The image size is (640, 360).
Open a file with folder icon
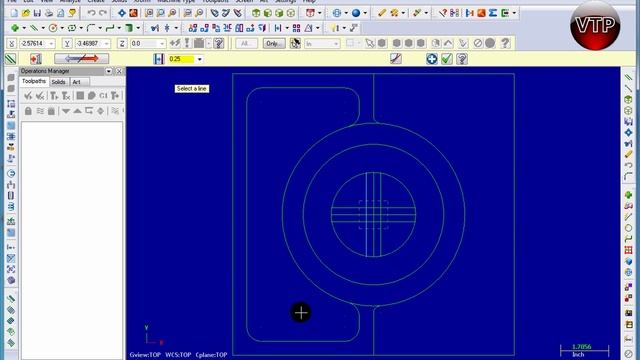(26, 13)
